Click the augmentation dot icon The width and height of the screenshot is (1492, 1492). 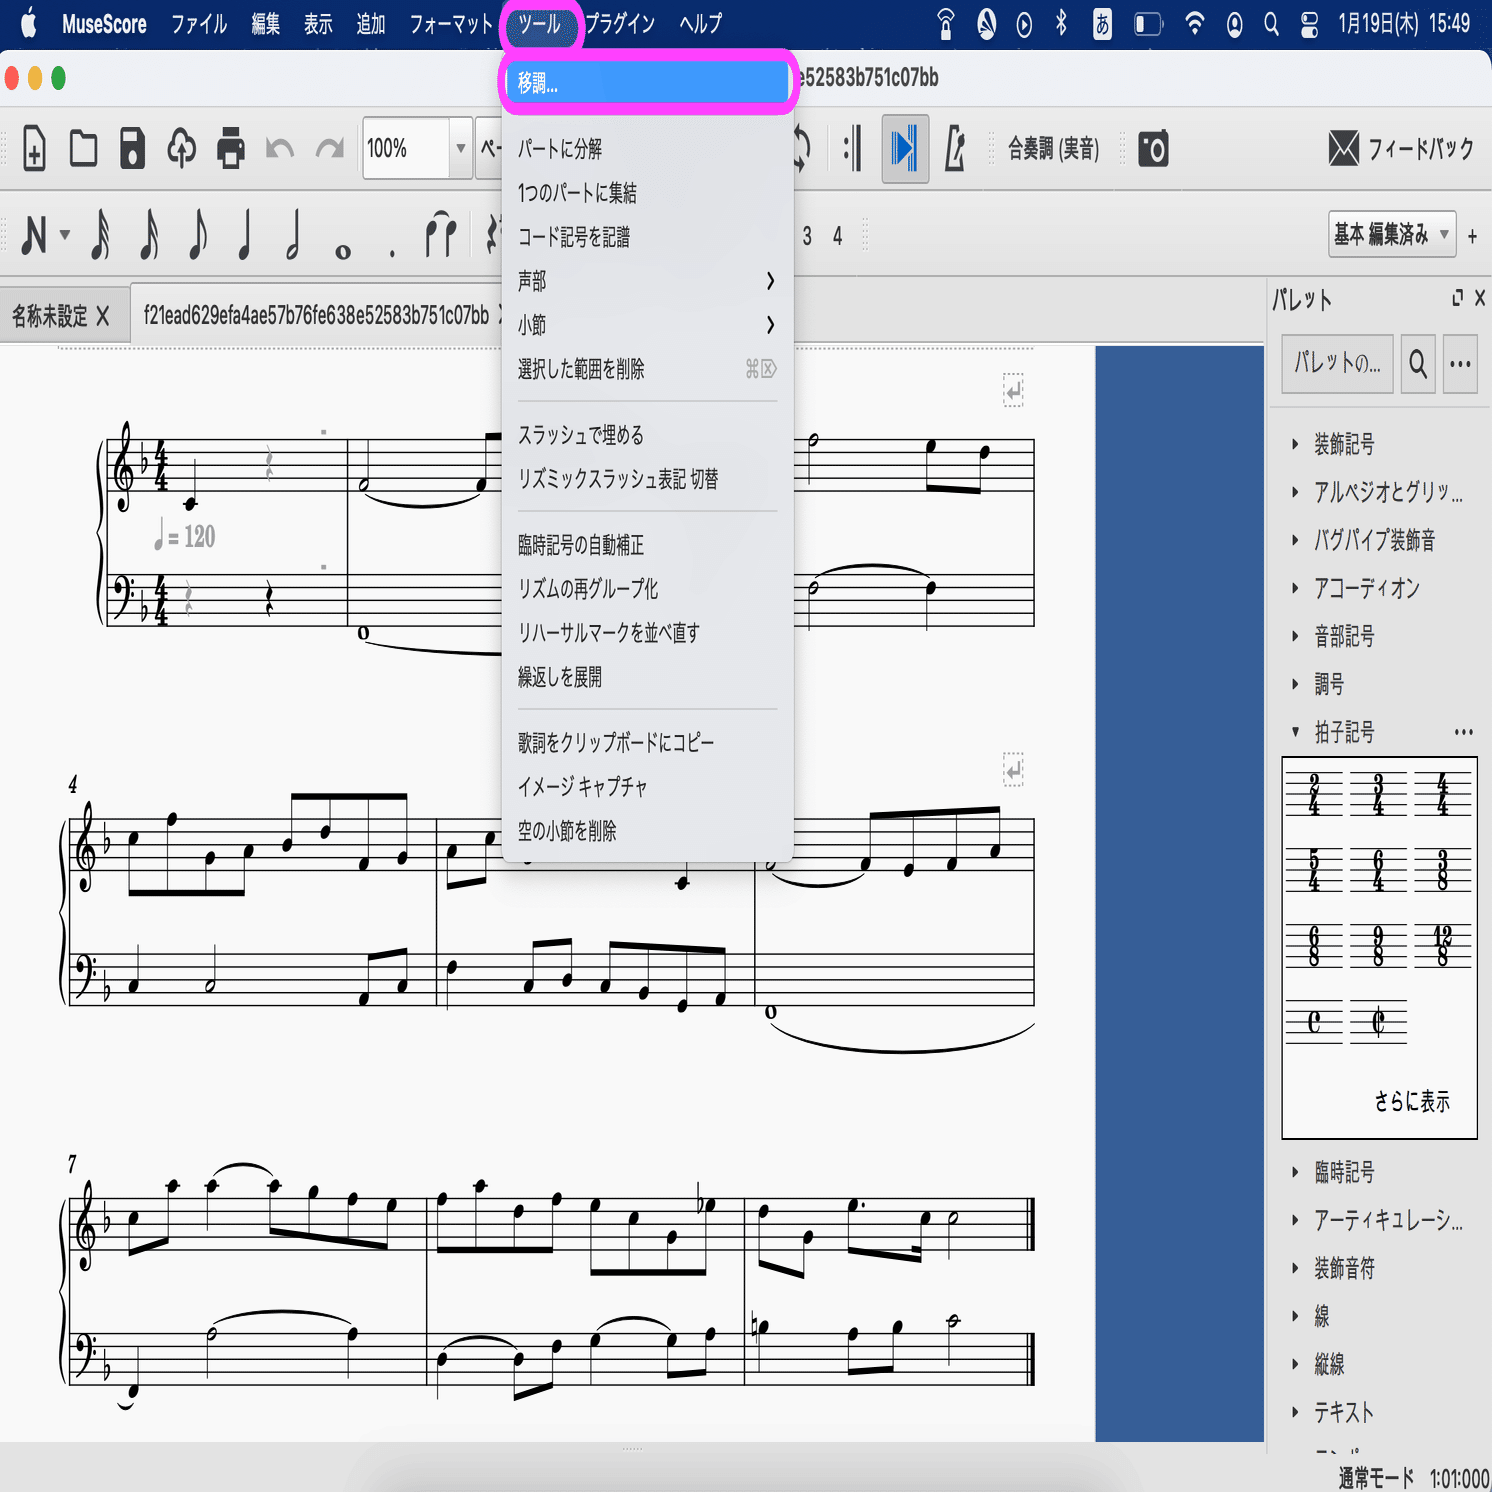pos(392,254)
